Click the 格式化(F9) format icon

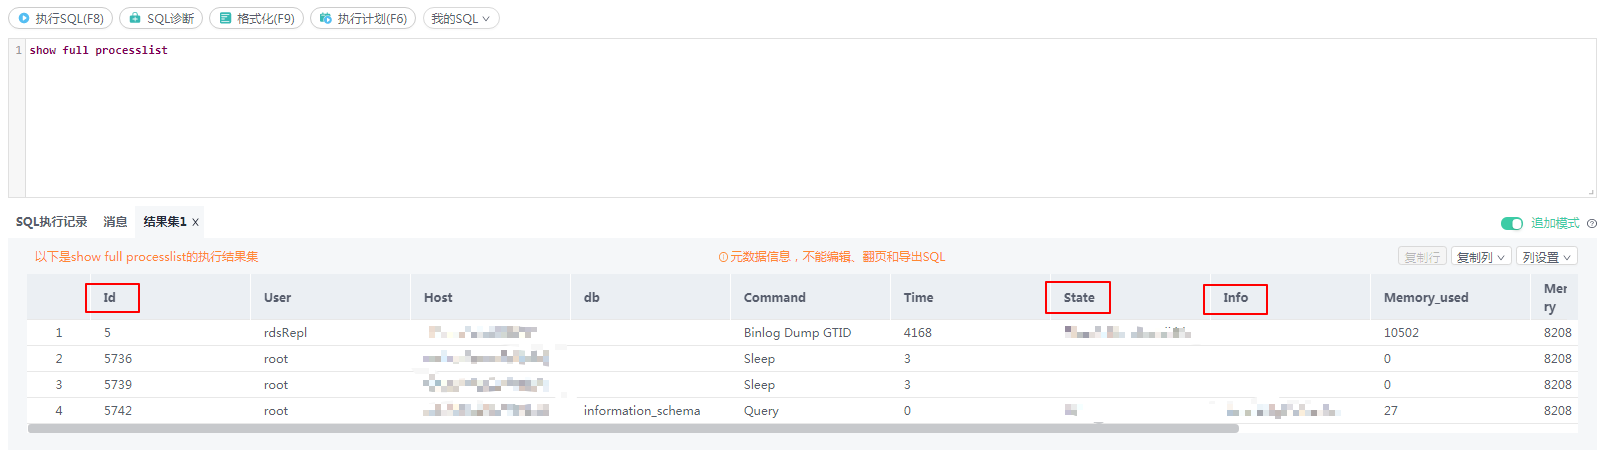pyautogui.click(x=226, y=18)
